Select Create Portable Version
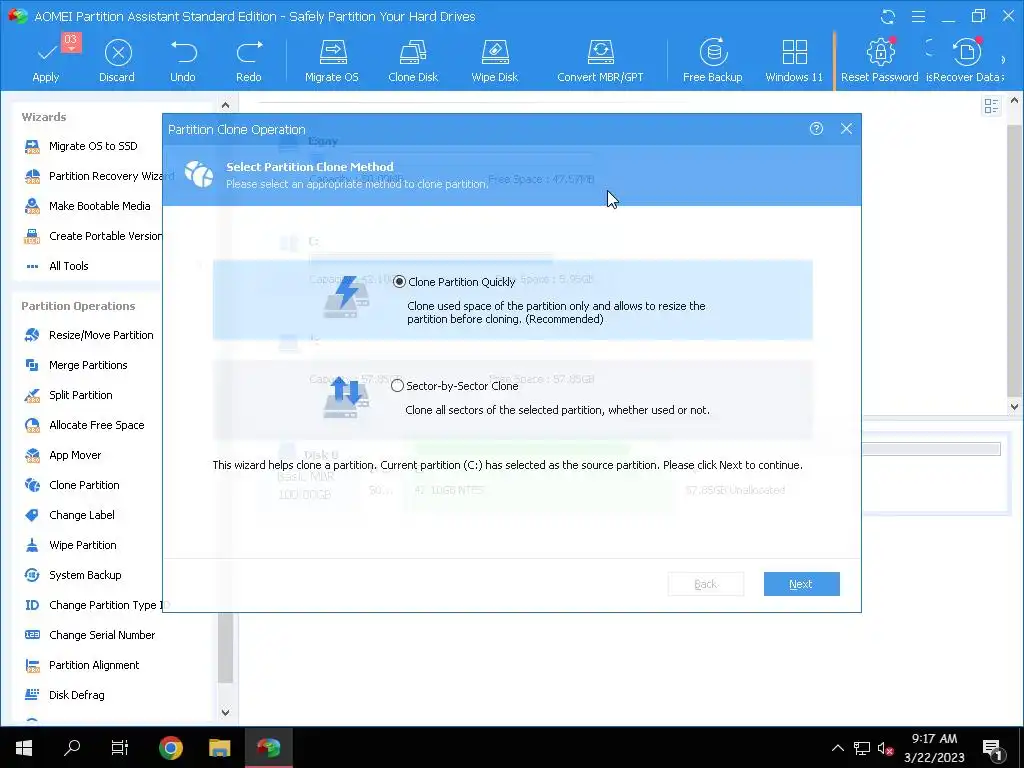 (x=98, y=236)
